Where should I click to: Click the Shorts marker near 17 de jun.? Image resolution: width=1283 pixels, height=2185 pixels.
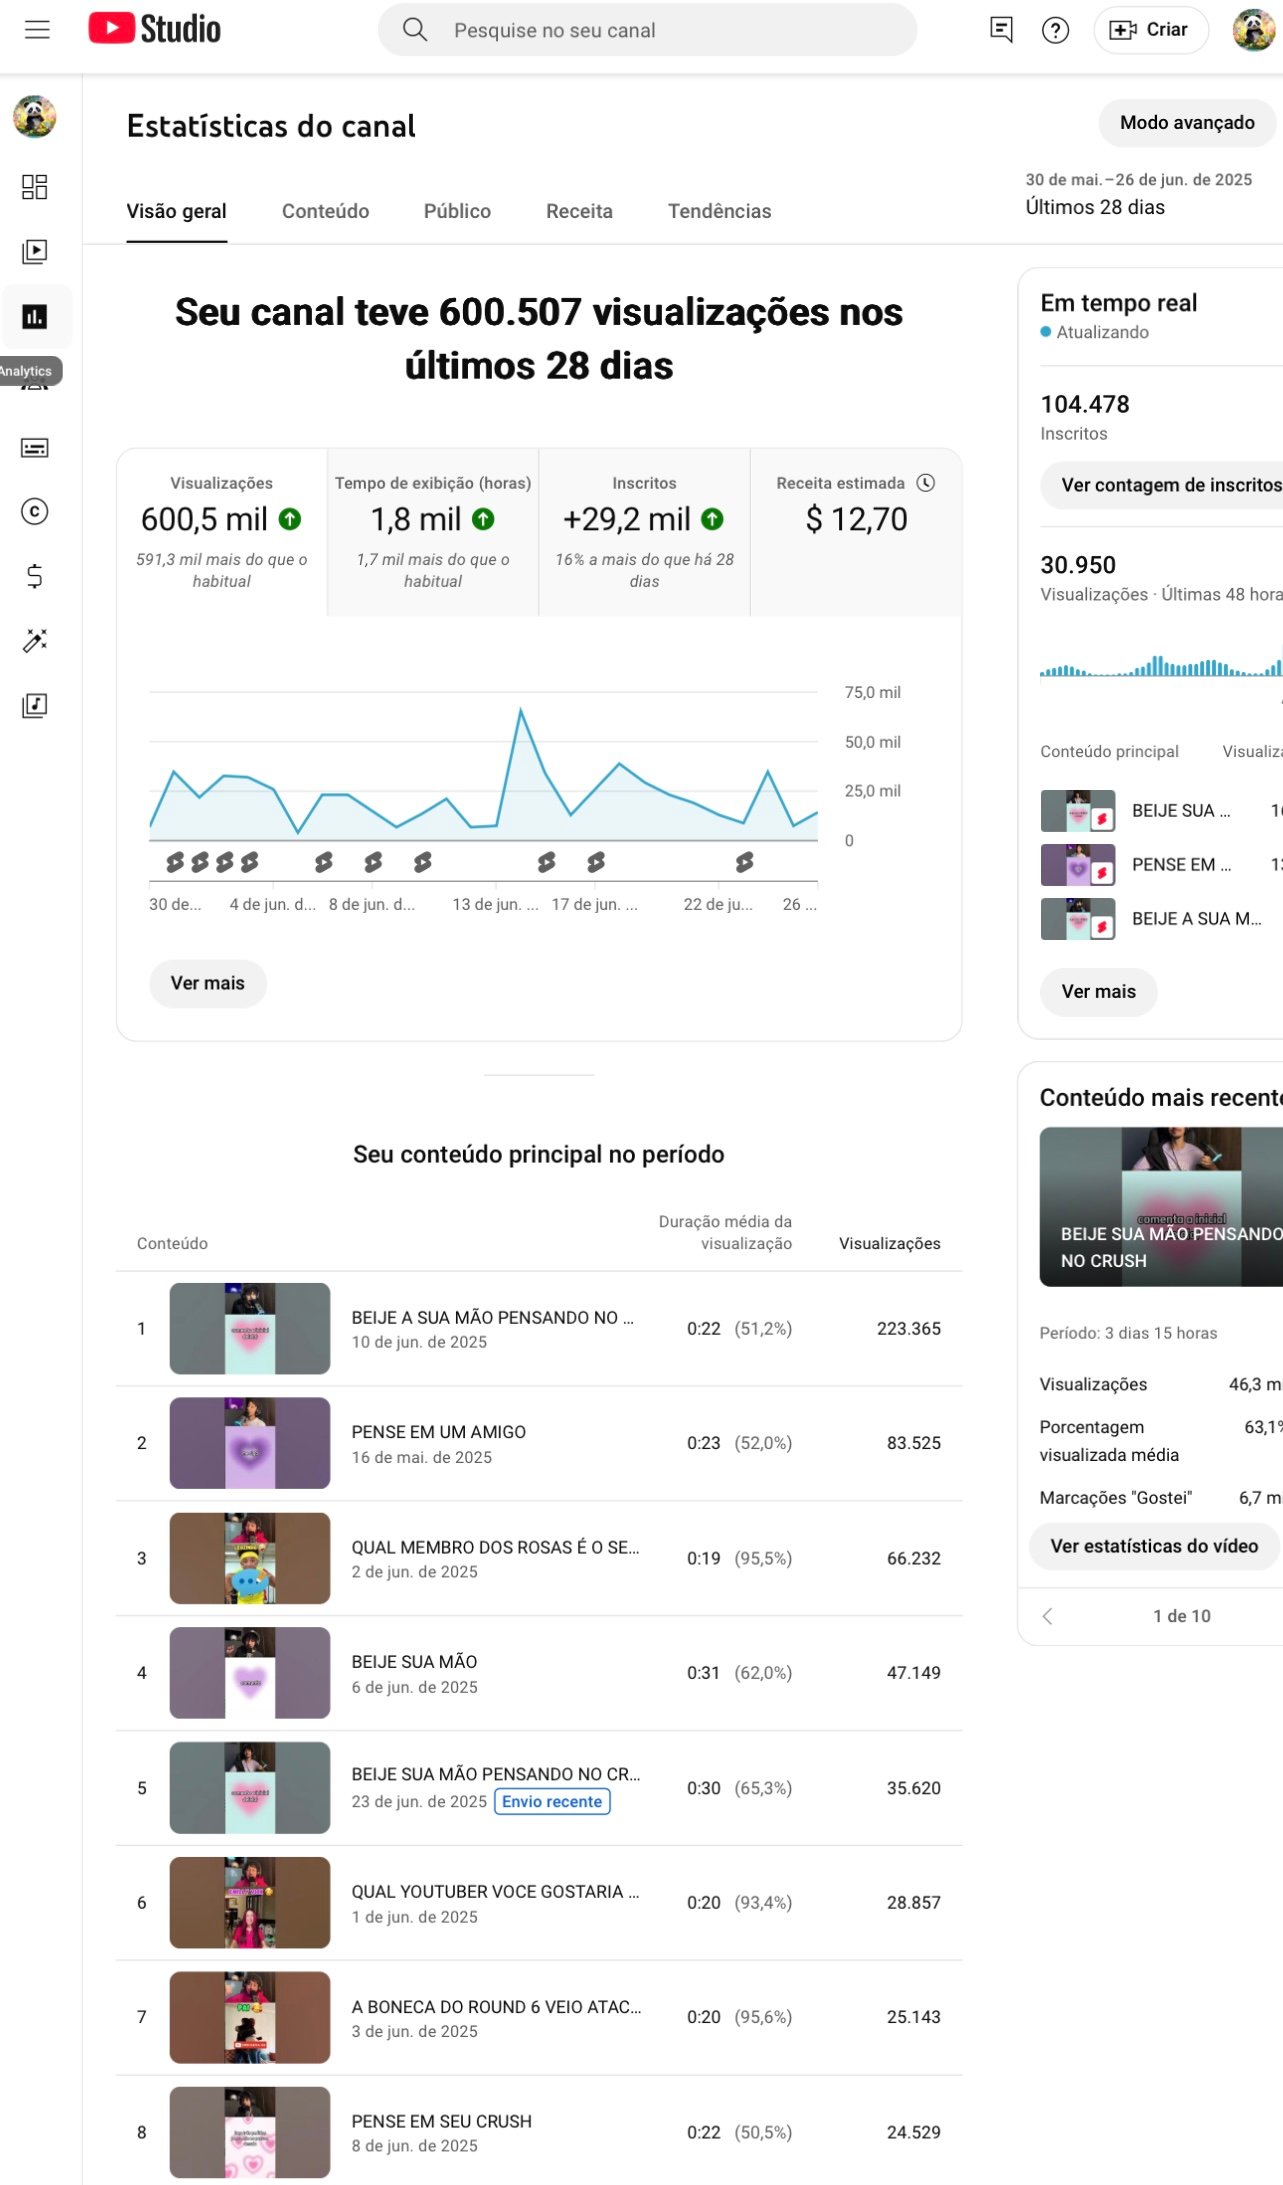coord(596,861)
